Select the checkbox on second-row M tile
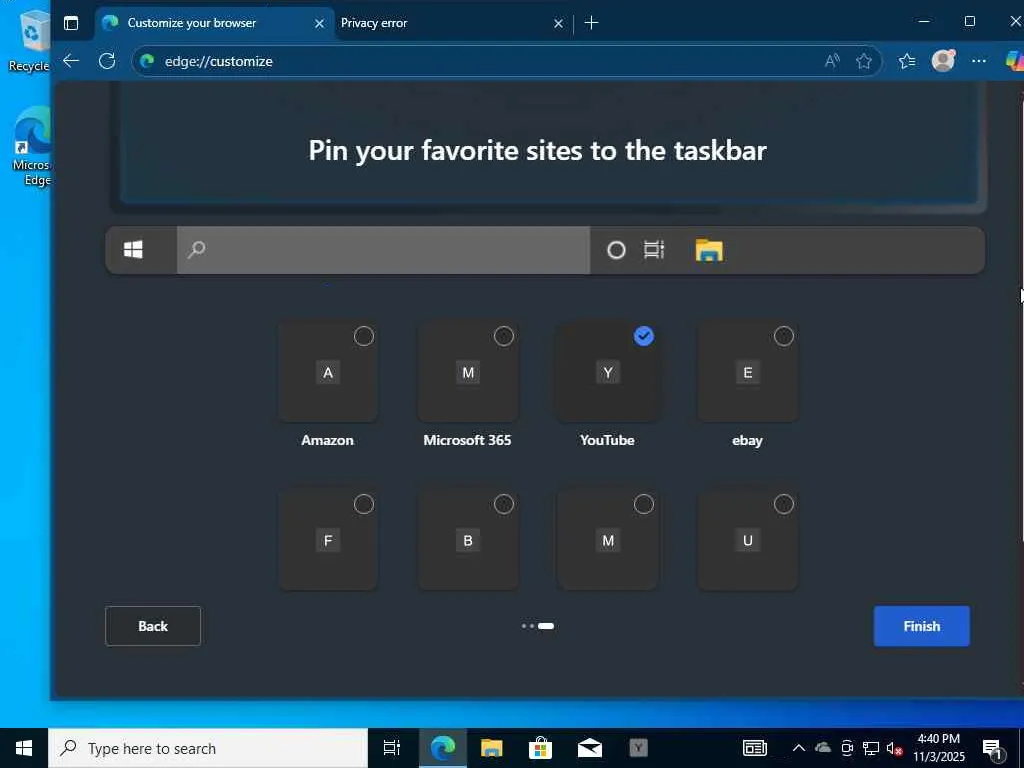 click(644, 504)
